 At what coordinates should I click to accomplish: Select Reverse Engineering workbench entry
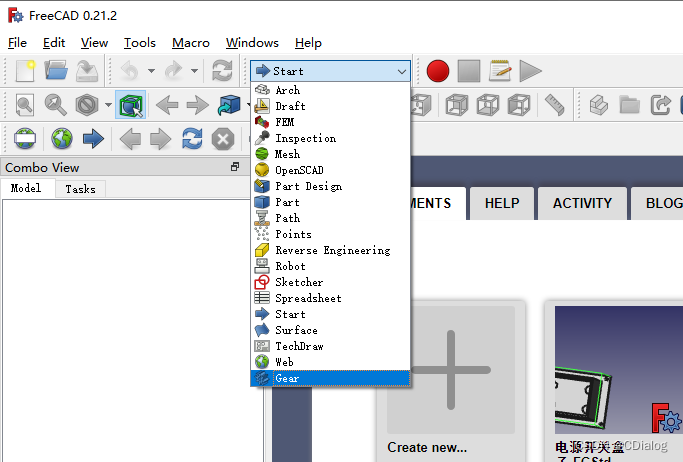tap(330, 250)
